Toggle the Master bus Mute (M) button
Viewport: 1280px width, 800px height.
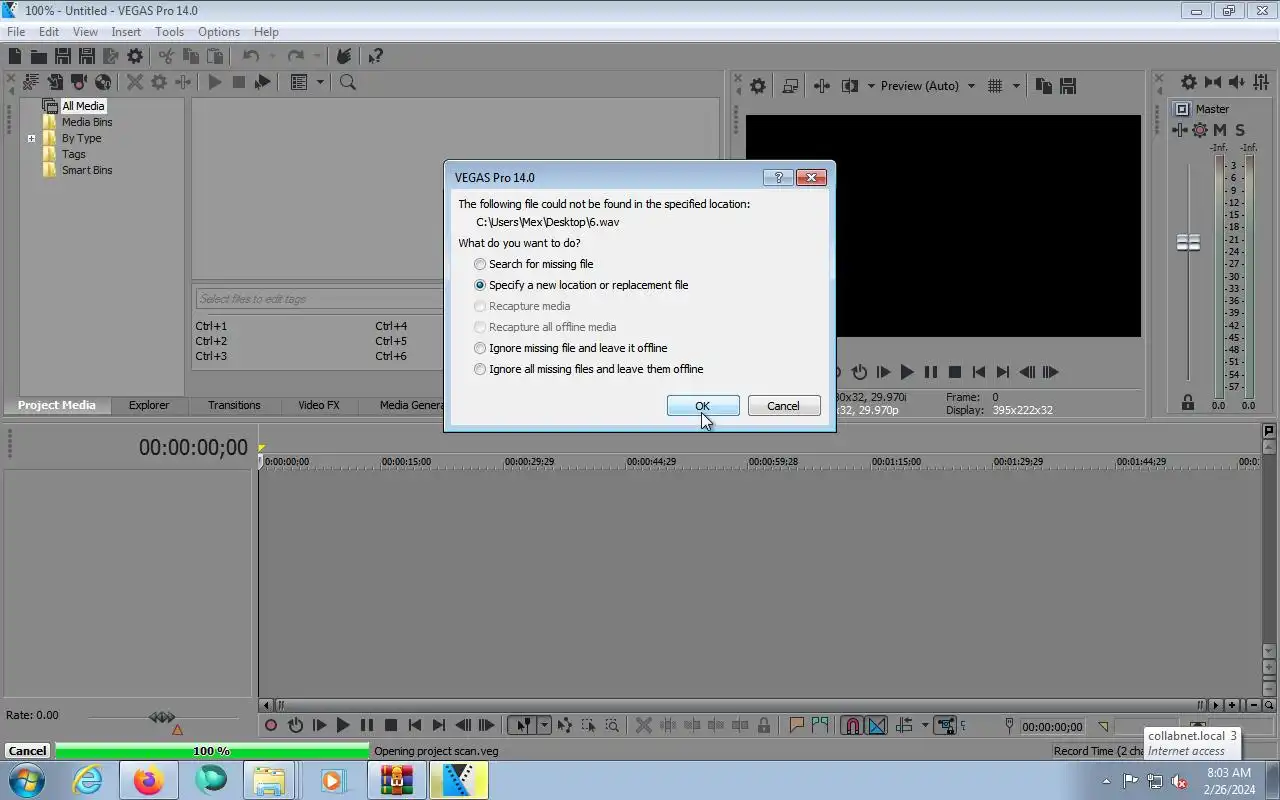[1220, 130]
